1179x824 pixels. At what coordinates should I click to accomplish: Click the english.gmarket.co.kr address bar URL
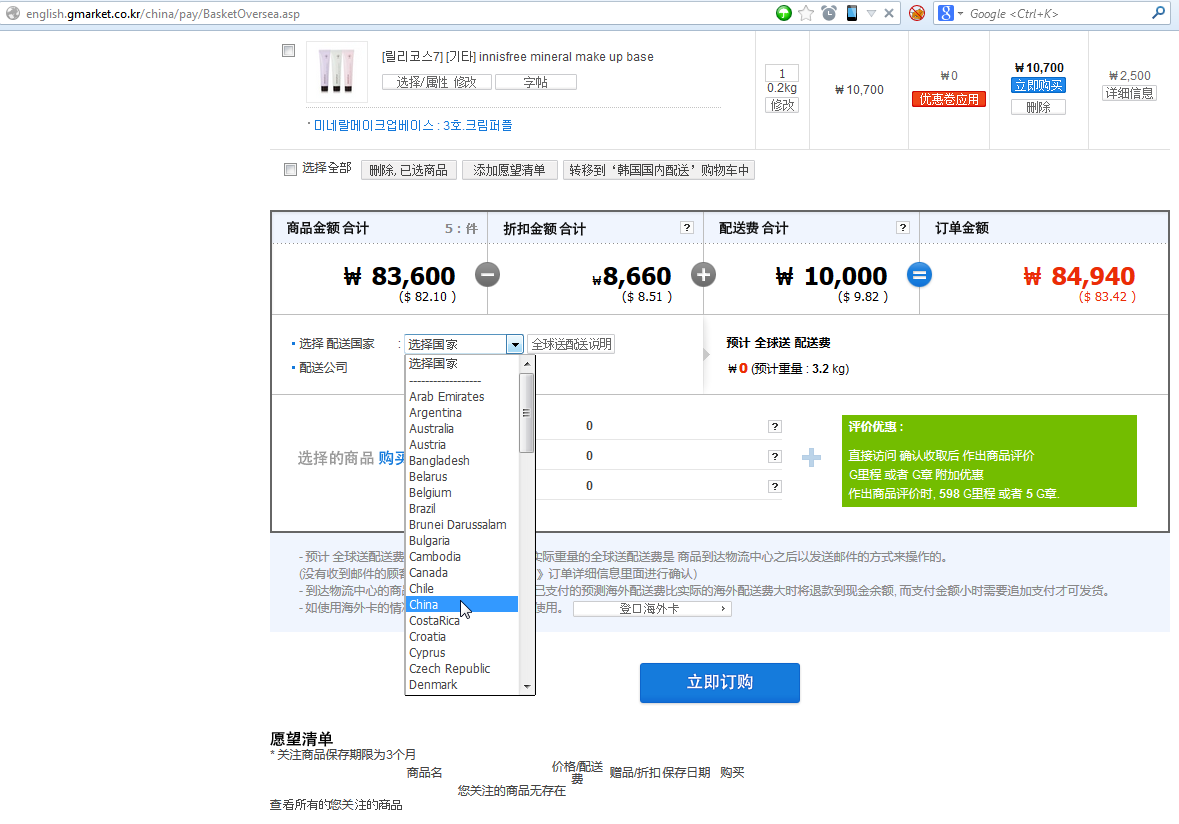(x=162, y=14)
